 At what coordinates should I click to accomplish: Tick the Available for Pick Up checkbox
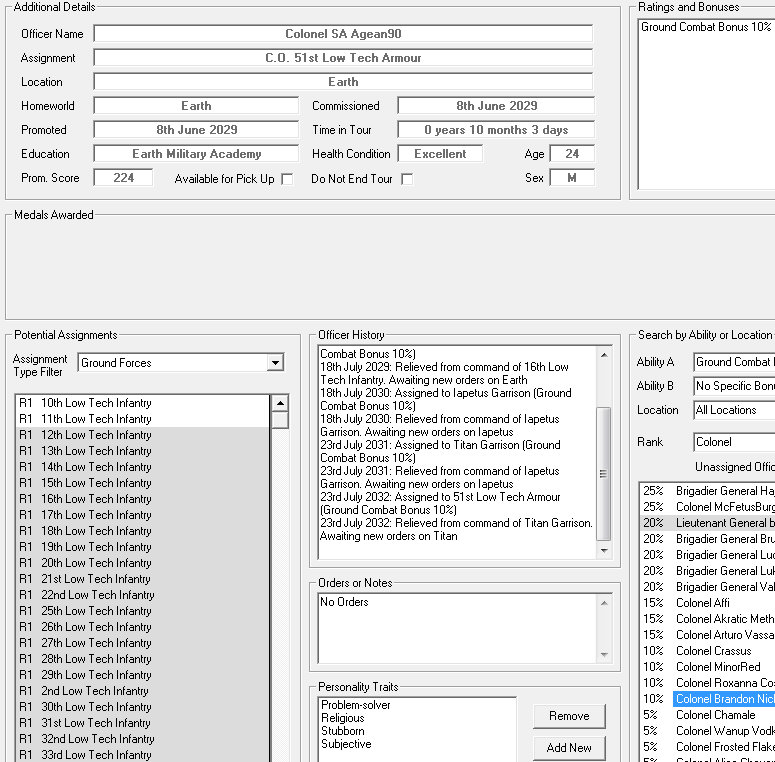coord(287,179)
